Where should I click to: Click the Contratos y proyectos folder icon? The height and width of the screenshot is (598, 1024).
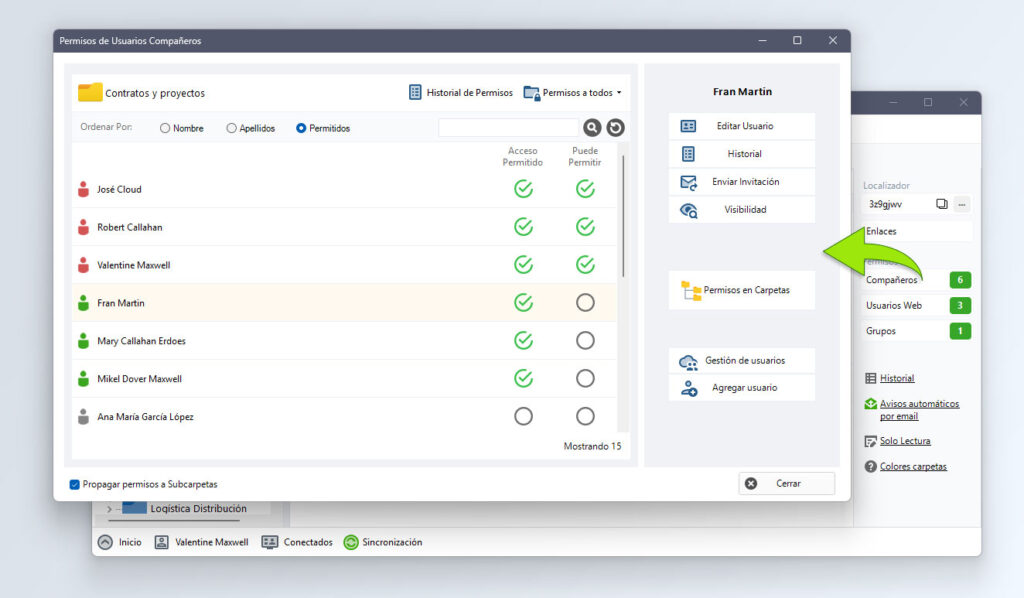(x=90, y=93)
